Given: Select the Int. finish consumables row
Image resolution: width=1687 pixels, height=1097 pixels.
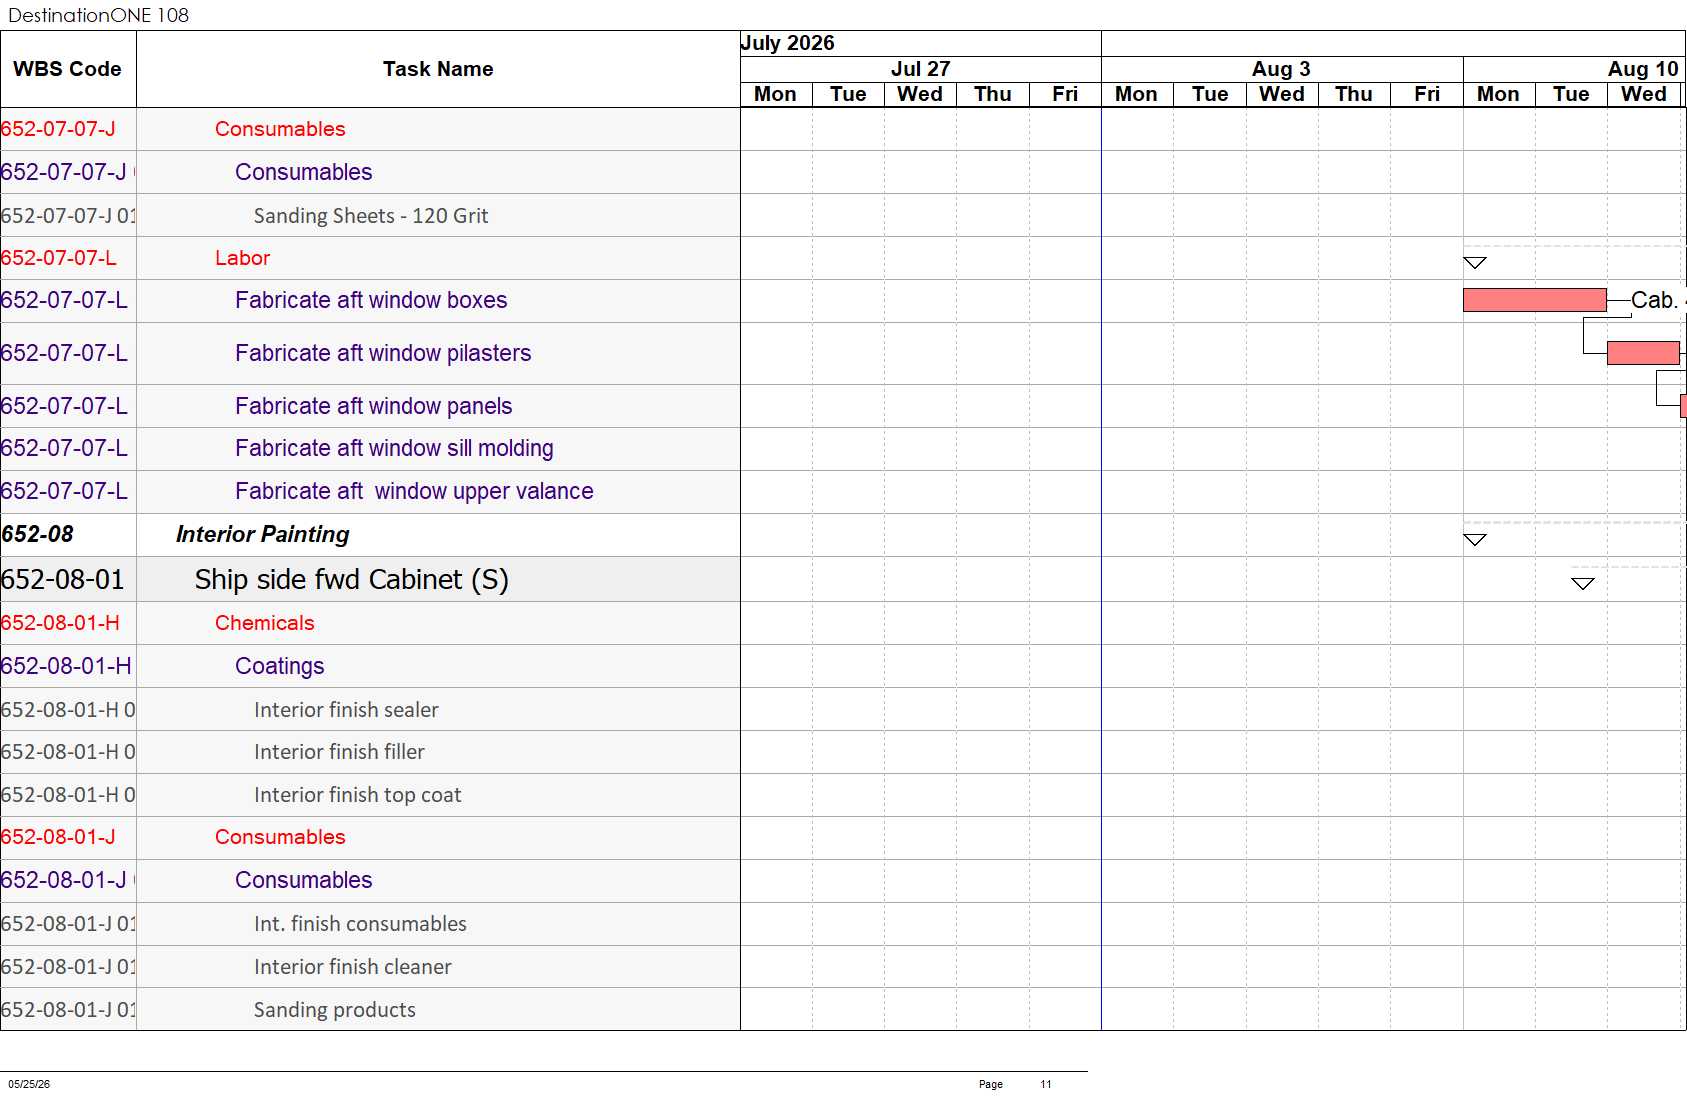Looking at the screenshot, I should point(370,924).
